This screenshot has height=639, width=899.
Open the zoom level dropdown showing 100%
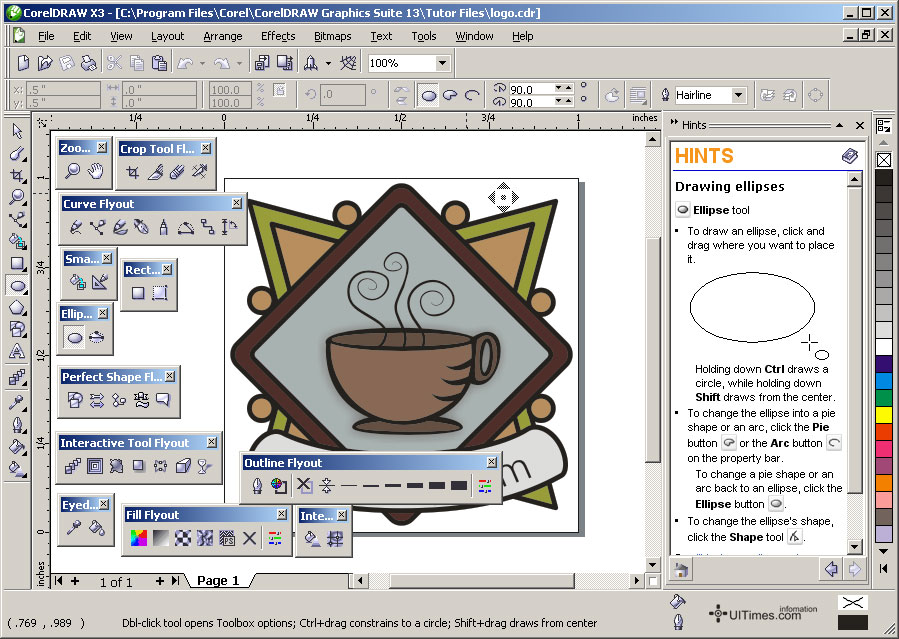tap(442, 63)
